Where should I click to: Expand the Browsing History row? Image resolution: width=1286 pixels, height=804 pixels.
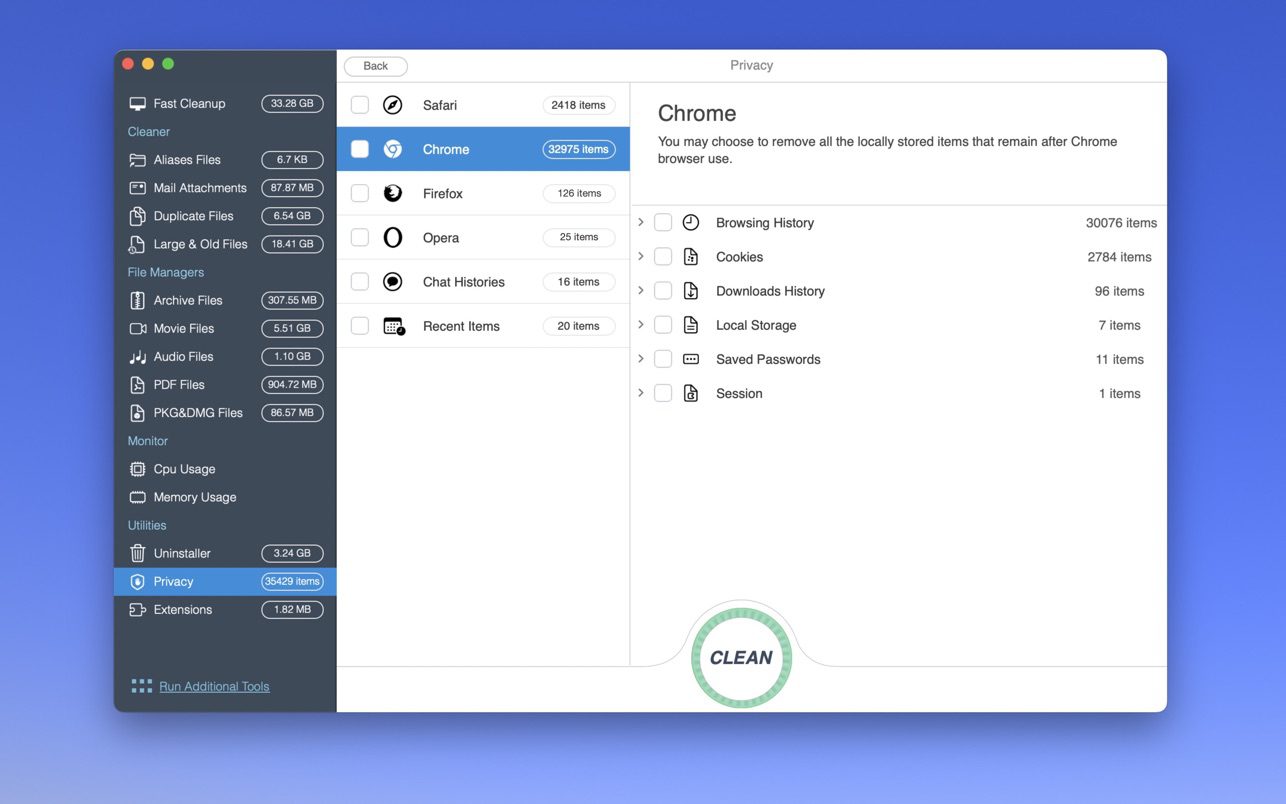(x=641, y=222)
